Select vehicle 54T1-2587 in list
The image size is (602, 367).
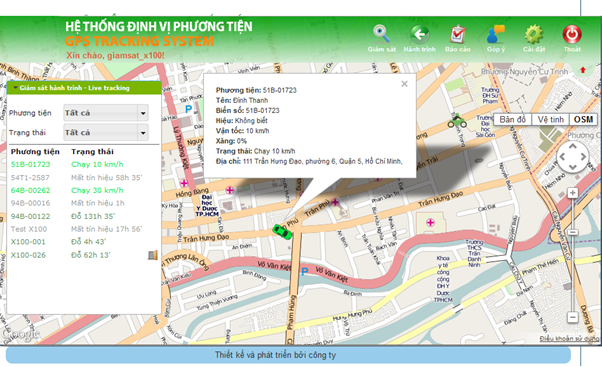tap(30, 177)
